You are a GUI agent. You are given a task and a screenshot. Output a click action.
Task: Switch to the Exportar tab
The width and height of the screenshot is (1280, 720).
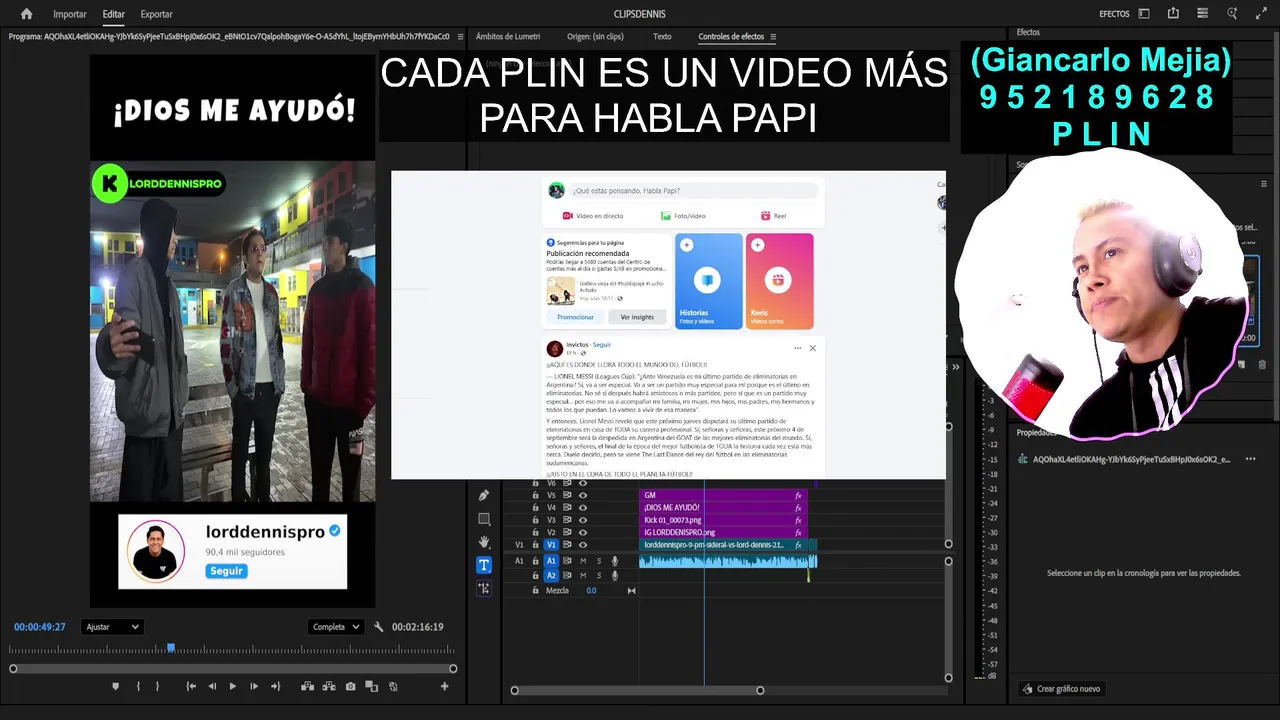point(156,14)
